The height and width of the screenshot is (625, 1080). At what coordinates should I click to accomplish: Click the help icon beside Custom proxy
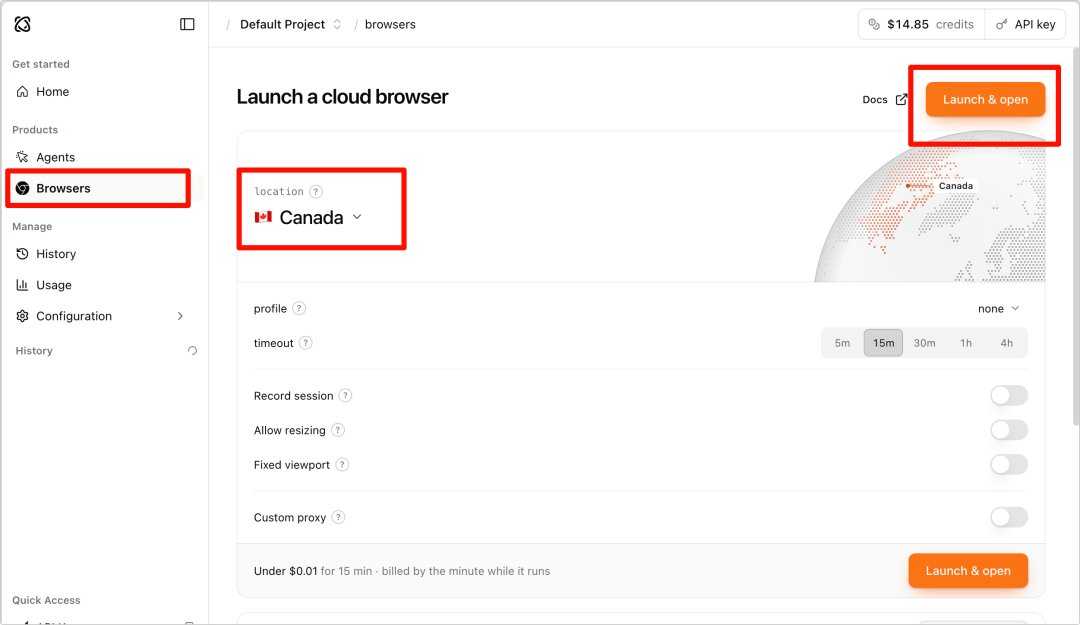point(338,517)
